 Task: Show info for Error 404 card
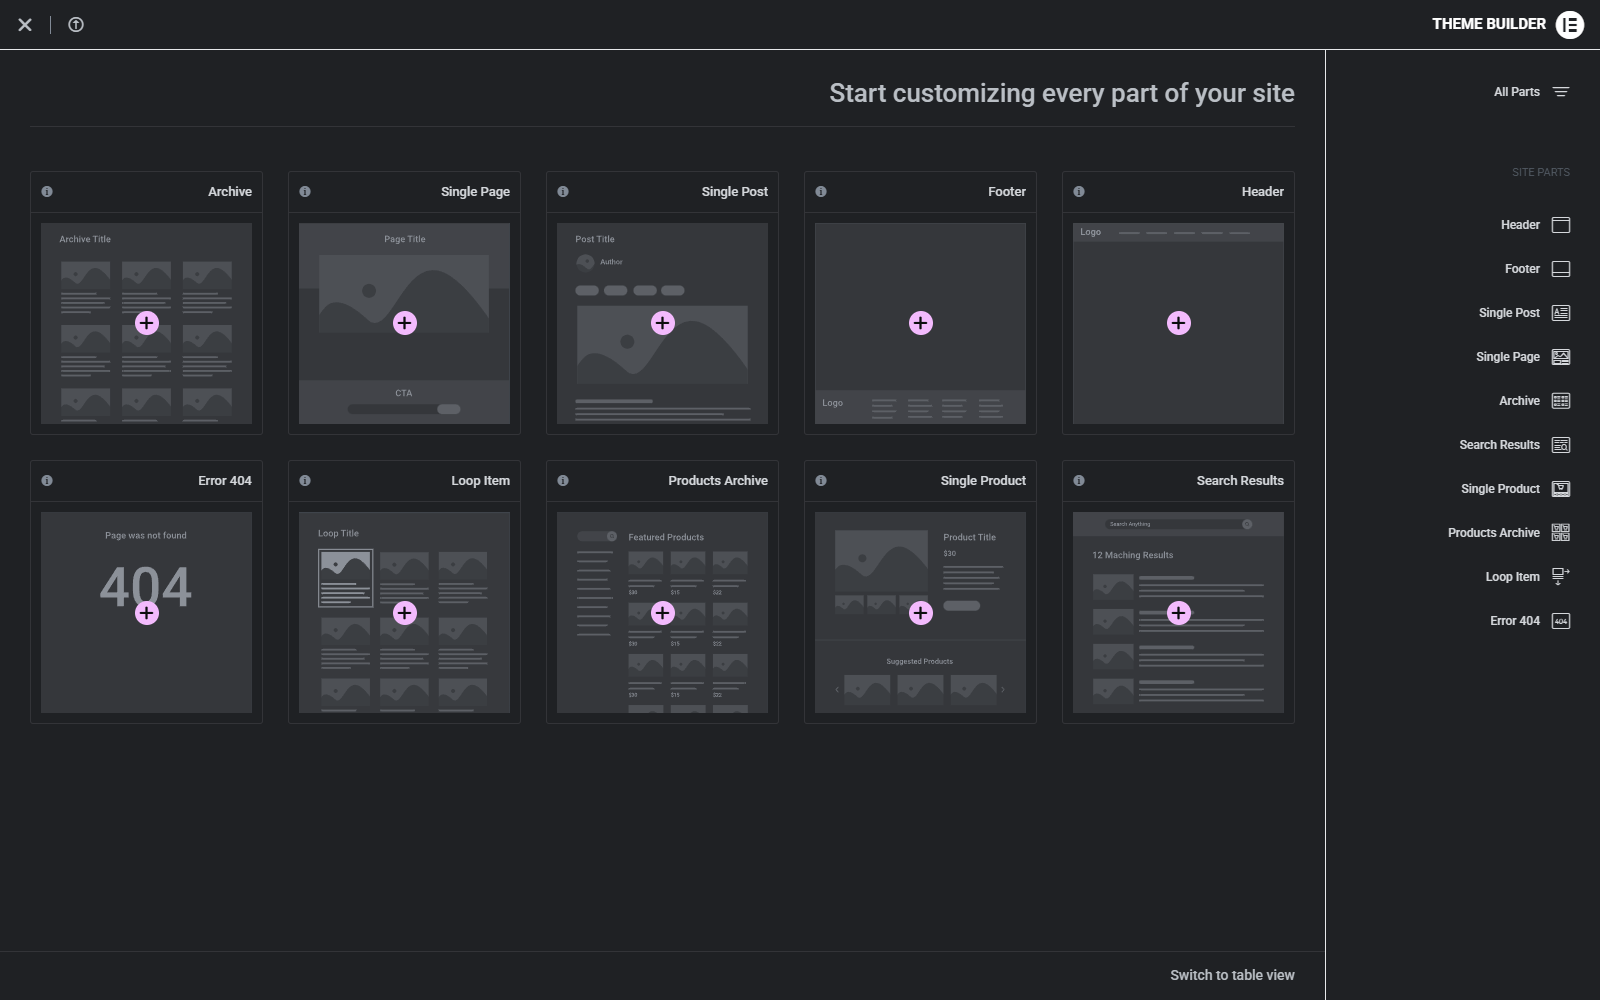click(47, 481)
